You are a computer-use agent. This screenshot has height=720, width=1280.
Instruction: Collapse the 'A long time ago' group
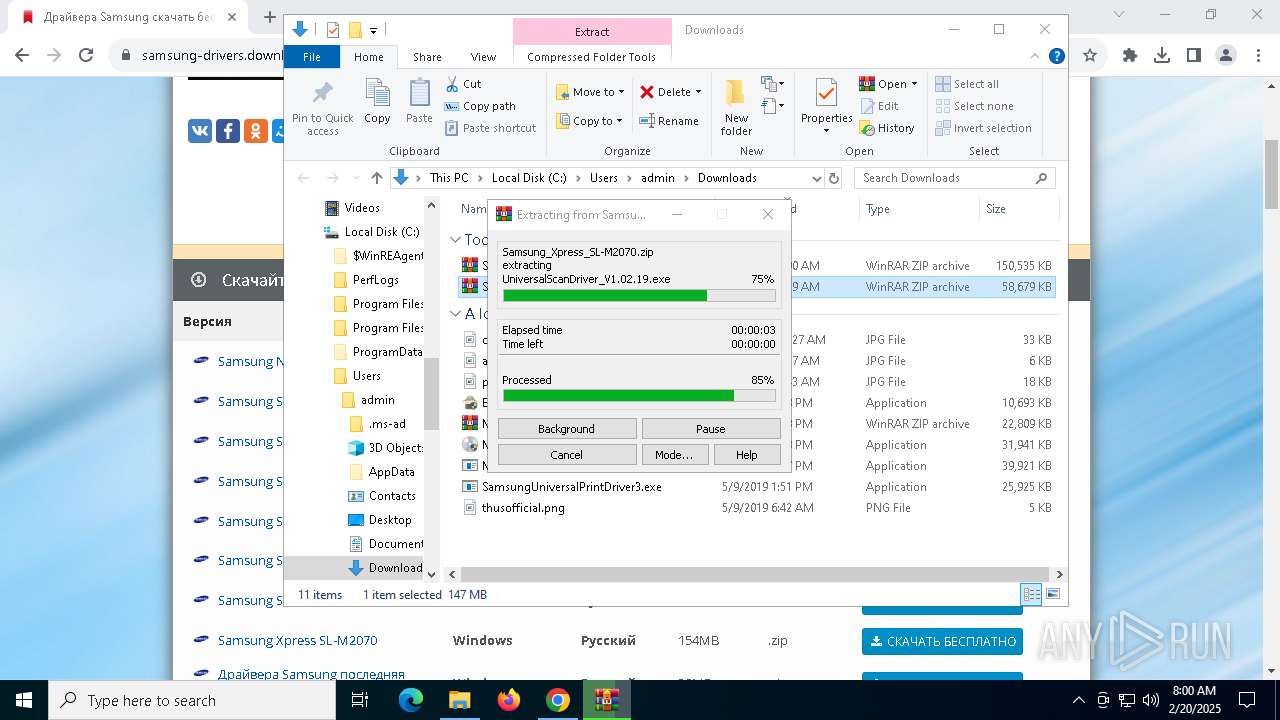pos(455,313)
